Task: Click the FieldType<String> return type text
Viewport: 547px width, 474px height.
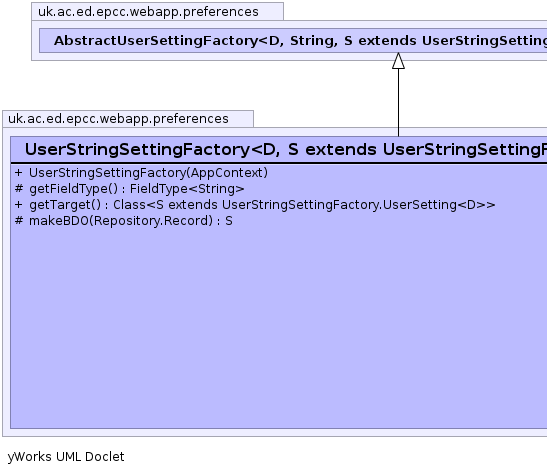Action: [x=187, y=189]
